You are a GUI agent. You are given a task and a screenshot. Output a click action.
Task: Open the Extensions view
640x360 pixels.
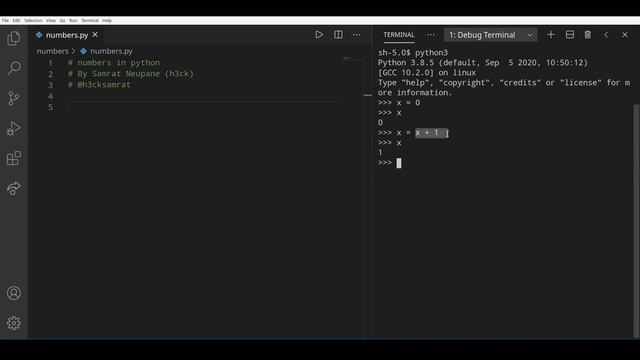click(x=13, y=158)
